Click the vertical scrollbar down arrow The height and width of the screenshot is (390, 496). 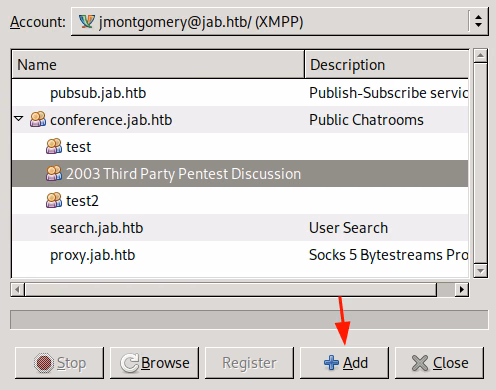[480, 270]
